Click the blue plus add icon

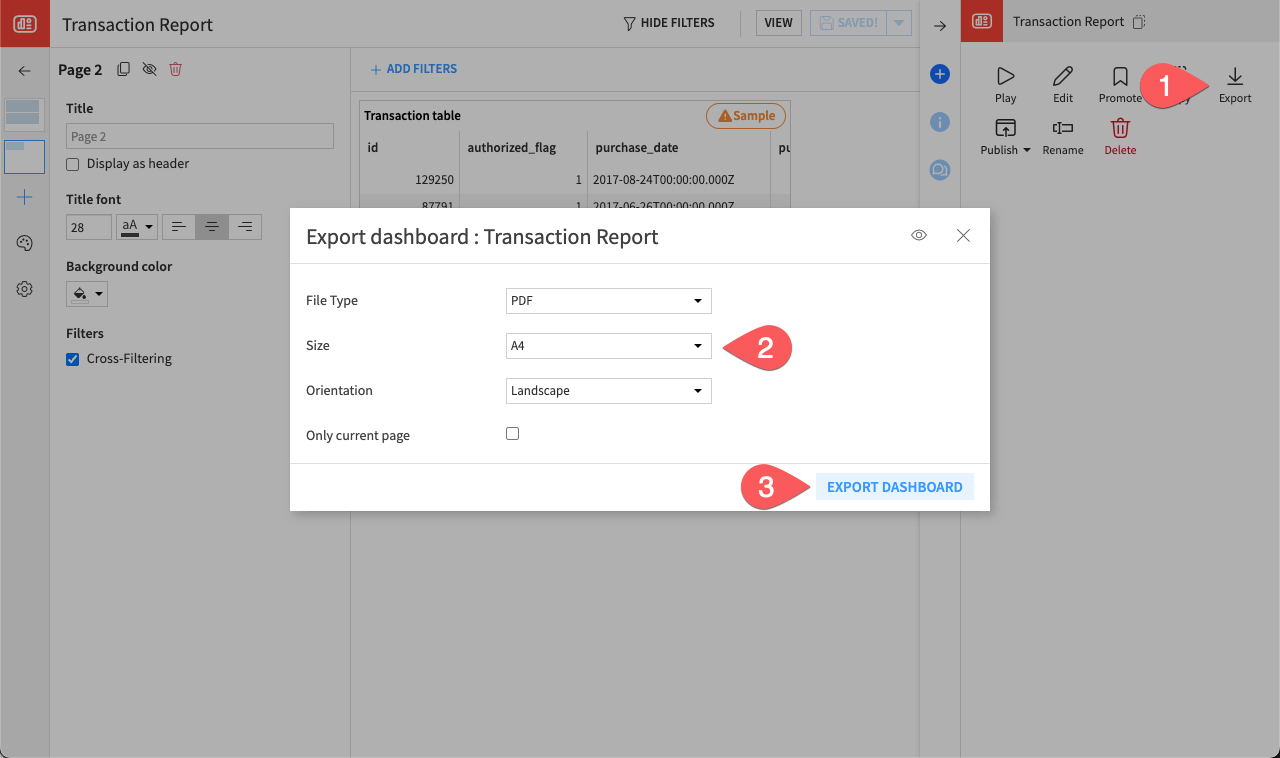click(939, 73)
